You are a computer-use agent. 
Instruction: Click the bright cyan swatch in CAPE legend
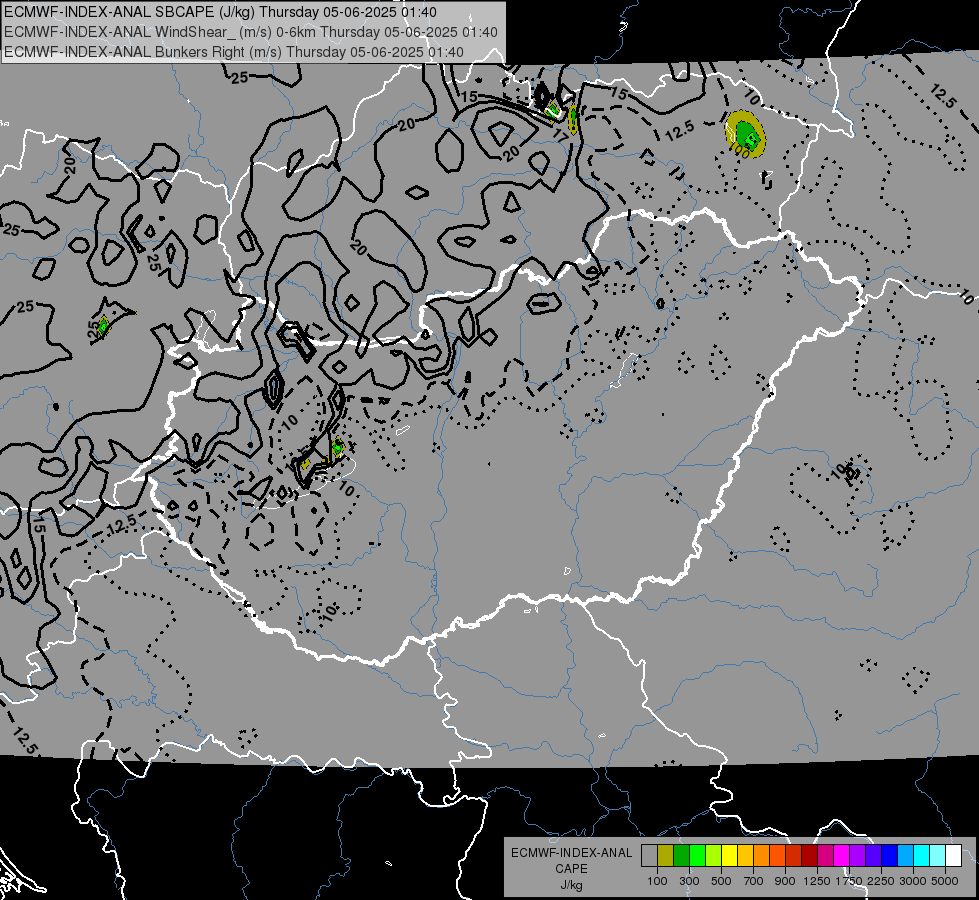pos(922,856)
